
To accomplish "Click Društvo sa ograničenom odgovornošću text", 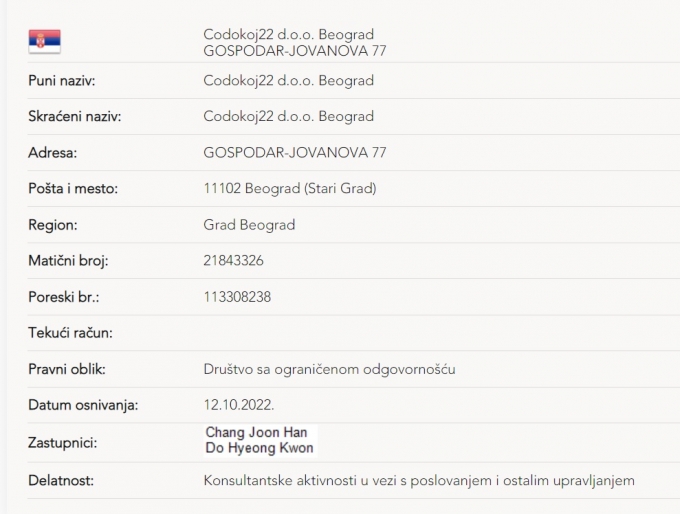I will click(329, 370).
